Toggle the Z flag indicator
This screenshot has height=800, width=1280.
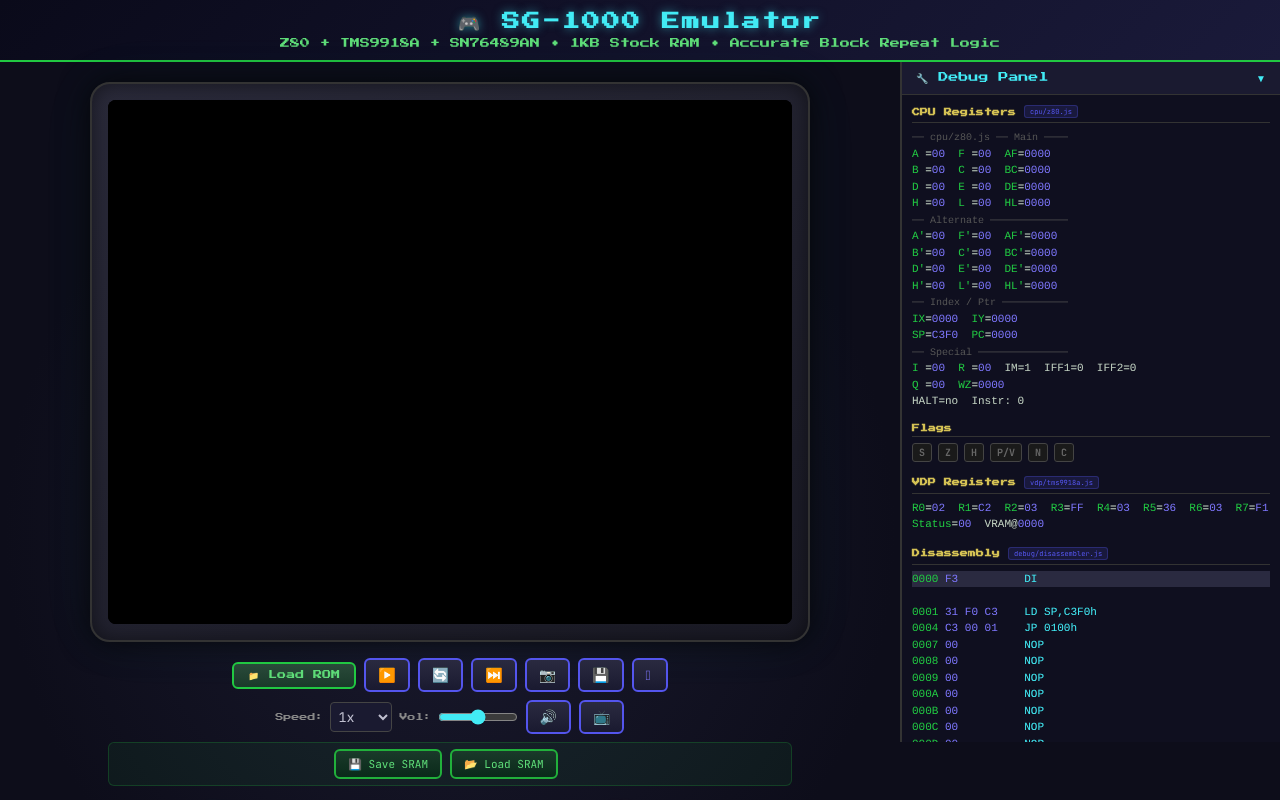click(948, 453)
